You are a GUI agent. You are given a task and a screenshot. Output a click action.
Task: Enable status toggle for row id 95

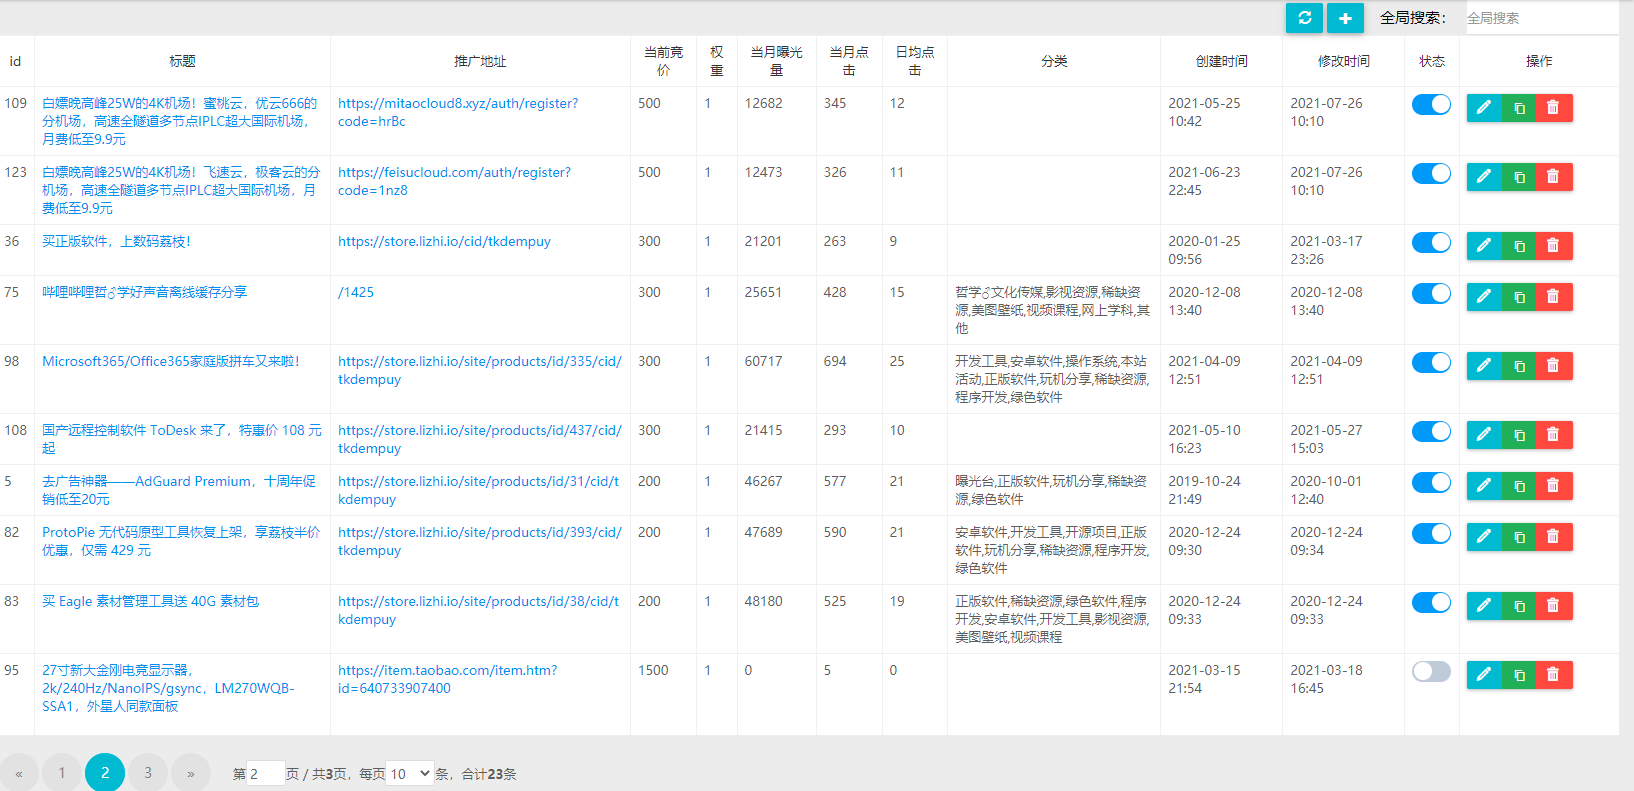click(x=1431, y=672)
